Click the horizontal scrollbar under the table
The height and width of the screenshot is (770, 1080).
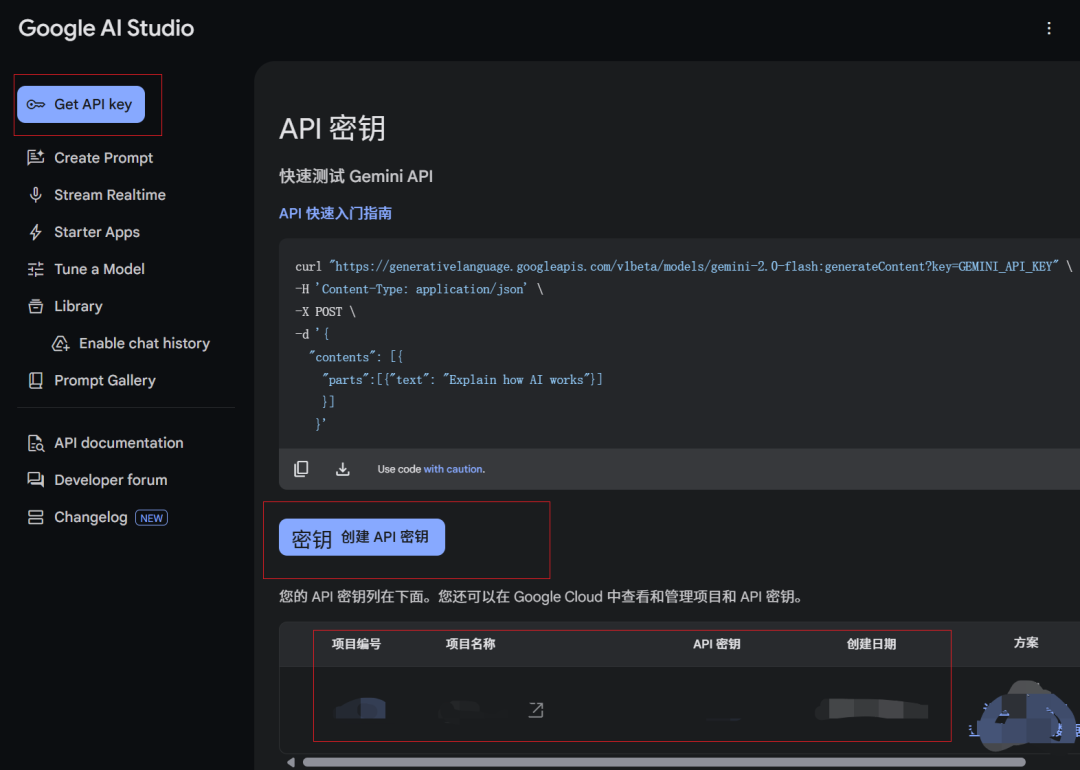click(x=664, y=762)
